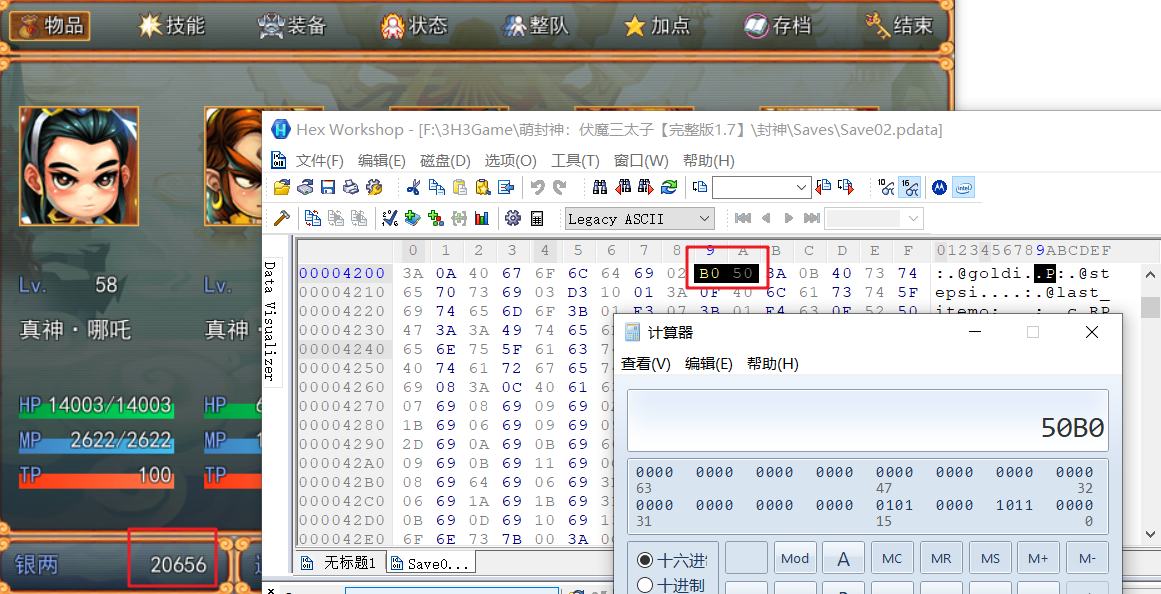Click the Copy icon in toolbar
Viewport: 1161px width, 594px height.
click(437, 187)
